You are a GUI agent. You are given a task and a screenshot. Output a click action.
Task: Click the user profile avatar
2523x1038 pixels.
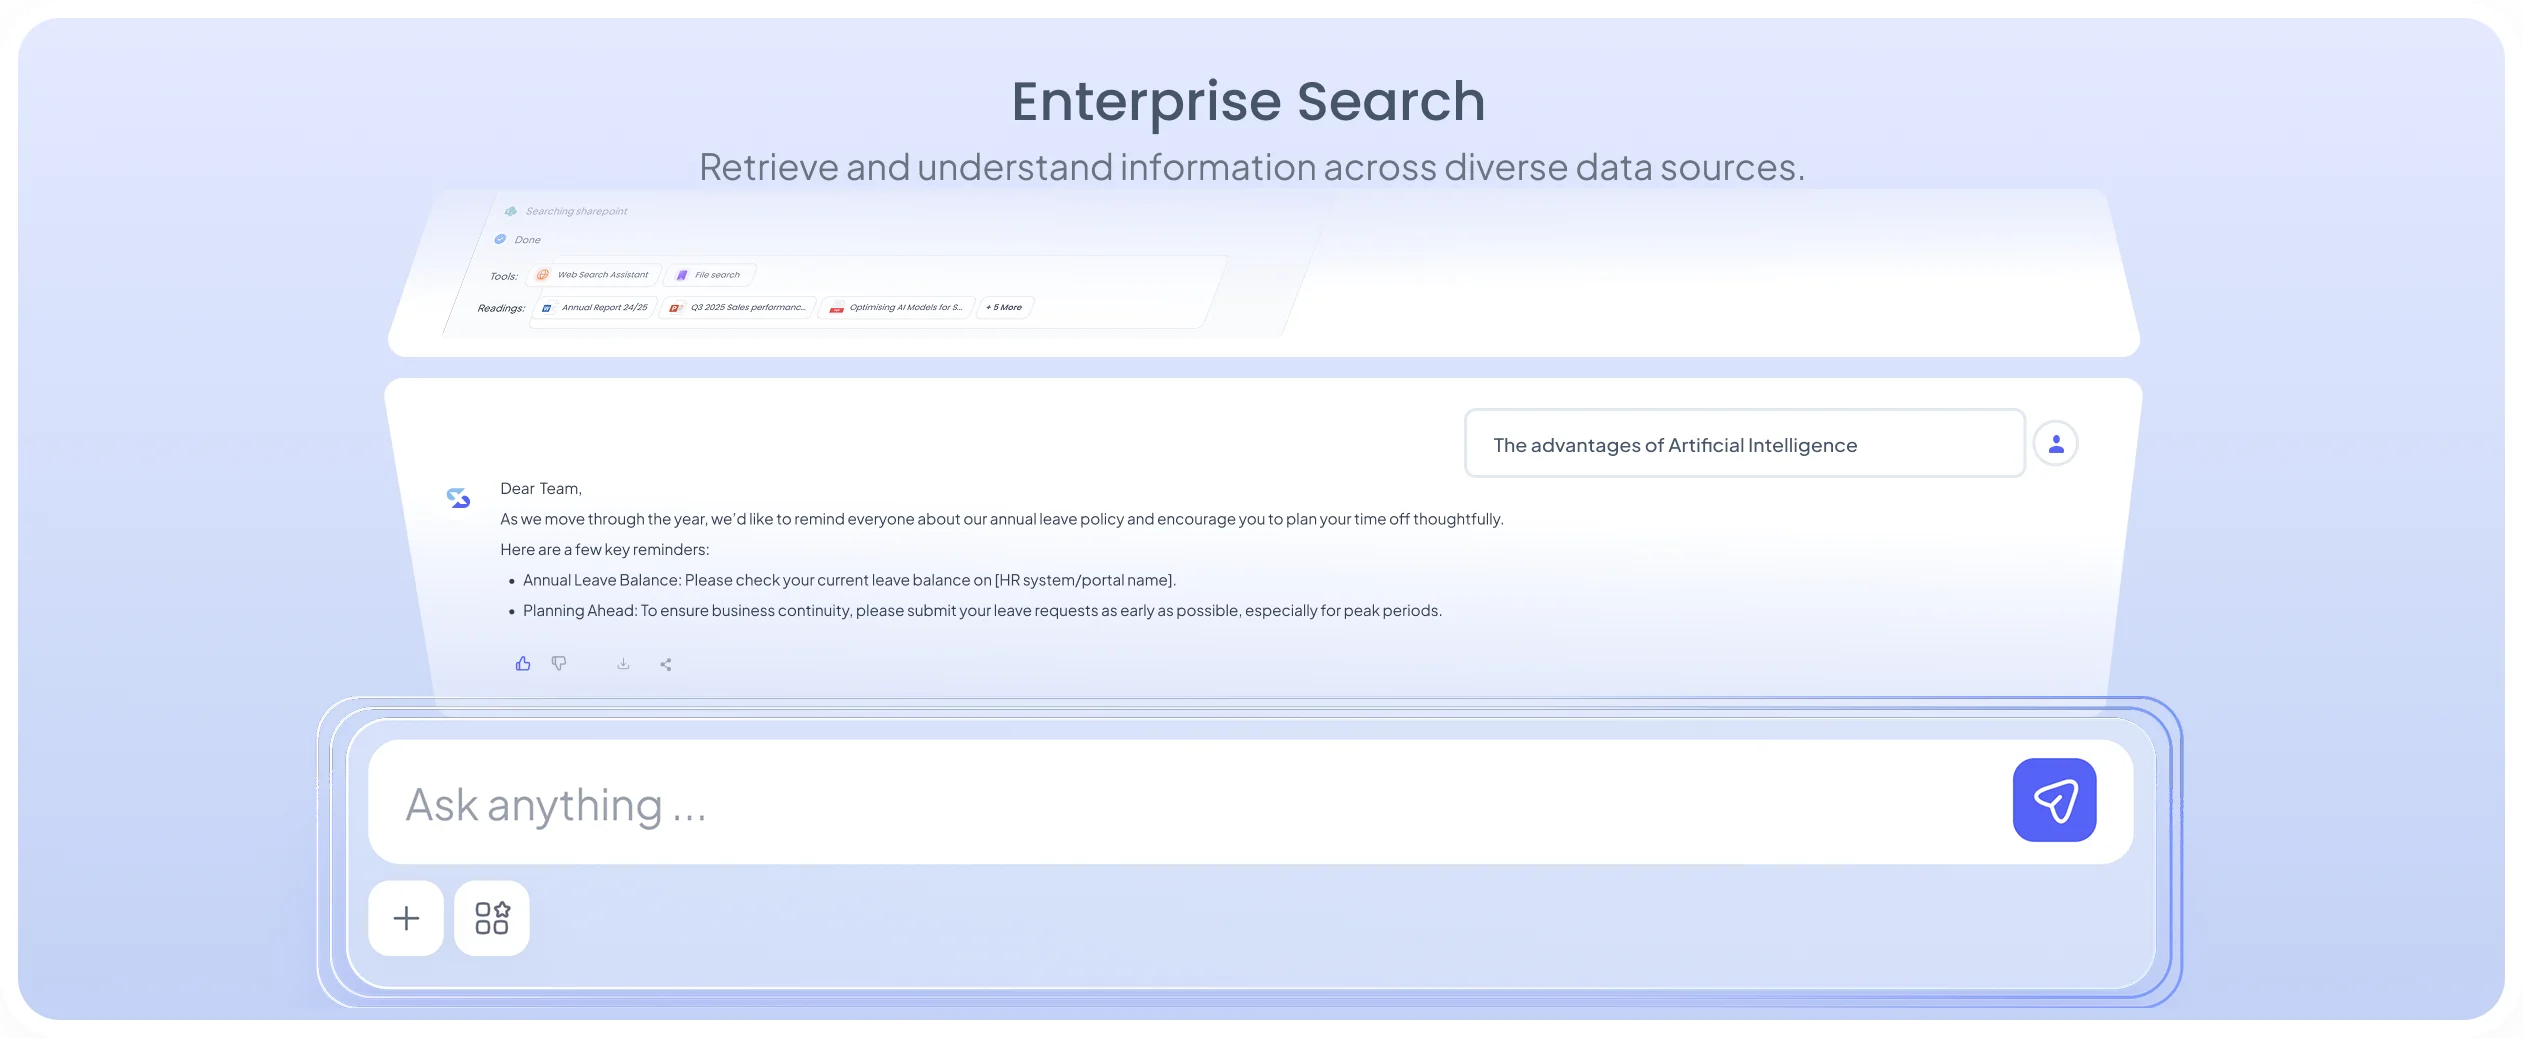coord(2056,443)
